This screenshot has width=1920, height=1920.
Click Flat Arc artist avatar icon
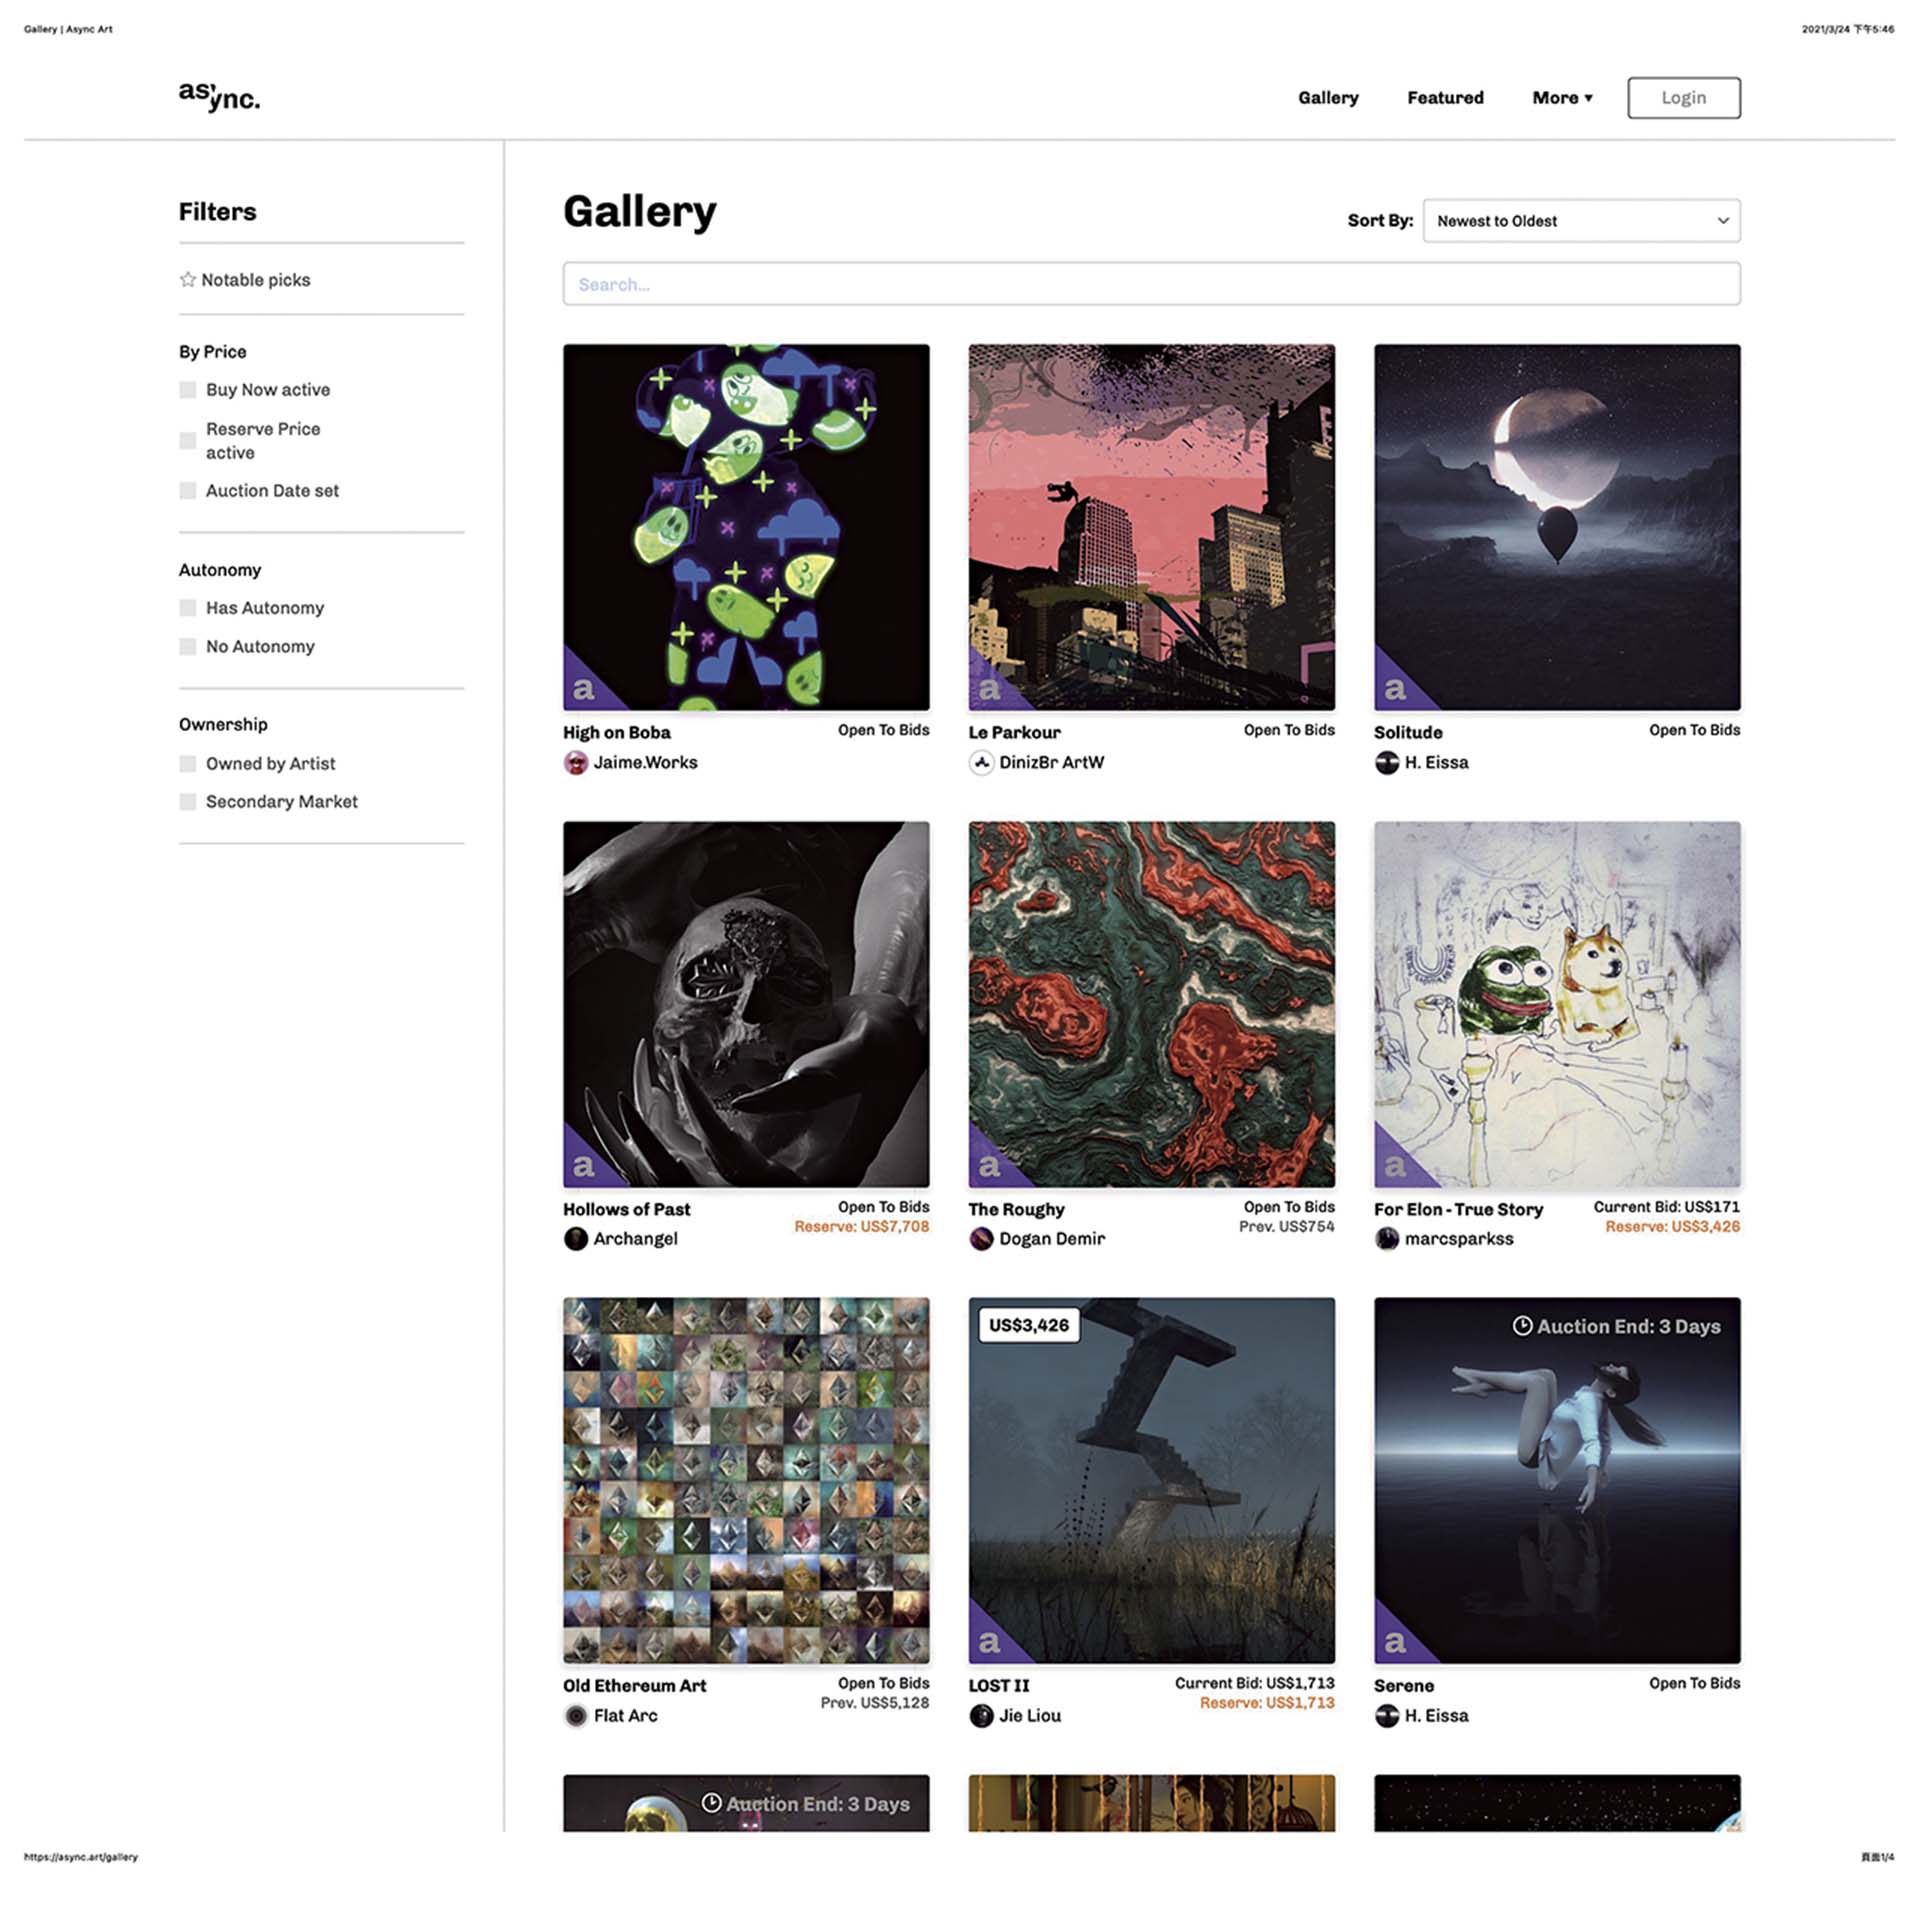point(576,1716)
